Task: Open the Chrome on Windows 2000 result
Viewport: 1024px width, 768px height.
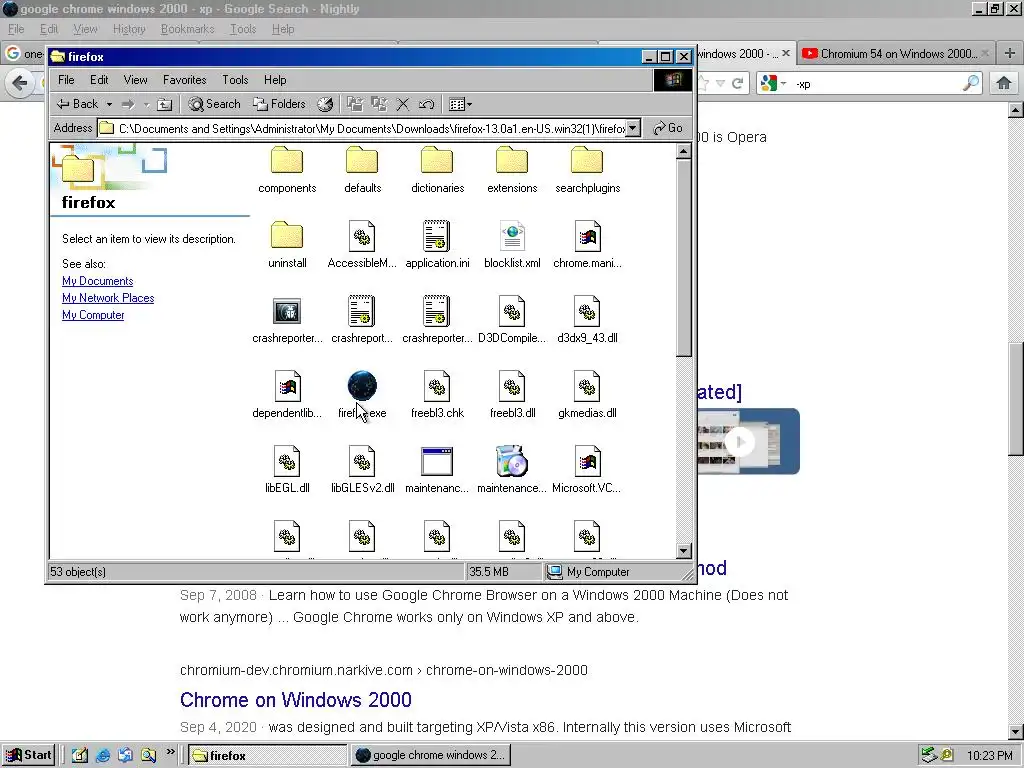Action: tap(296, 699)
